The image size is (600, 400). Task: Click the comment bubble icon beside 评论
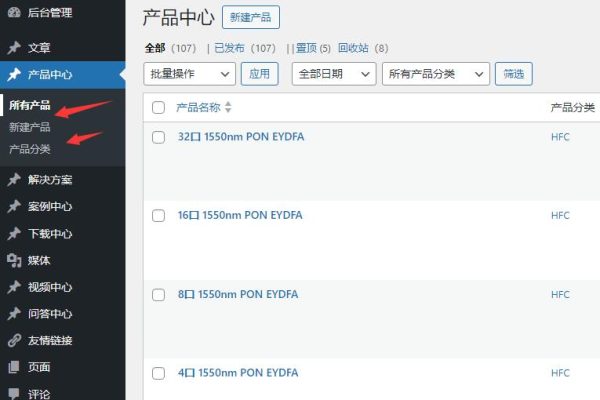point(13,394)
